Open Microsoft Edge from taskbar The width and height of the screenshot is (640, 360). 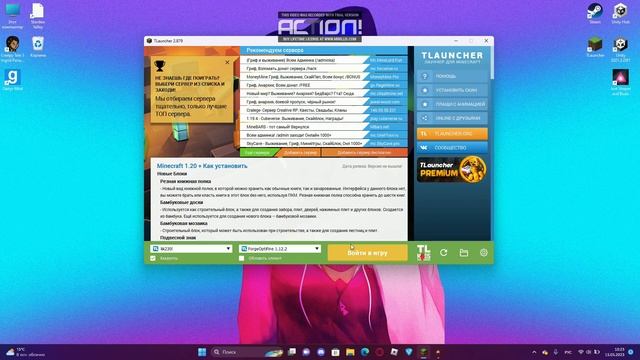point(365,352)
